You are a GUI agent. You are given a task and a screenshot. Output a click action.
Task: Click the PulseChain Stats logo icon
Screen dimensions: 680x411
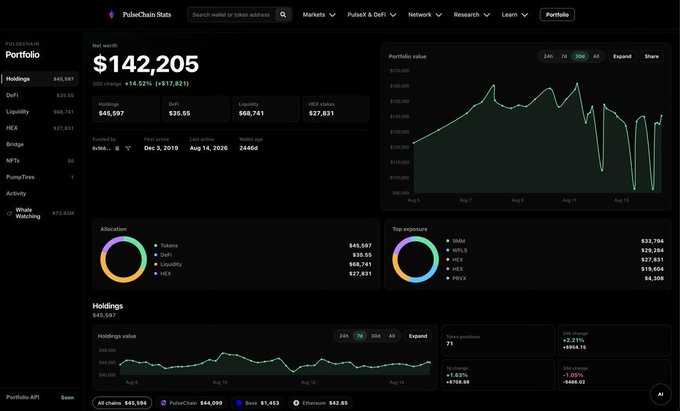[x=111, y=15]
